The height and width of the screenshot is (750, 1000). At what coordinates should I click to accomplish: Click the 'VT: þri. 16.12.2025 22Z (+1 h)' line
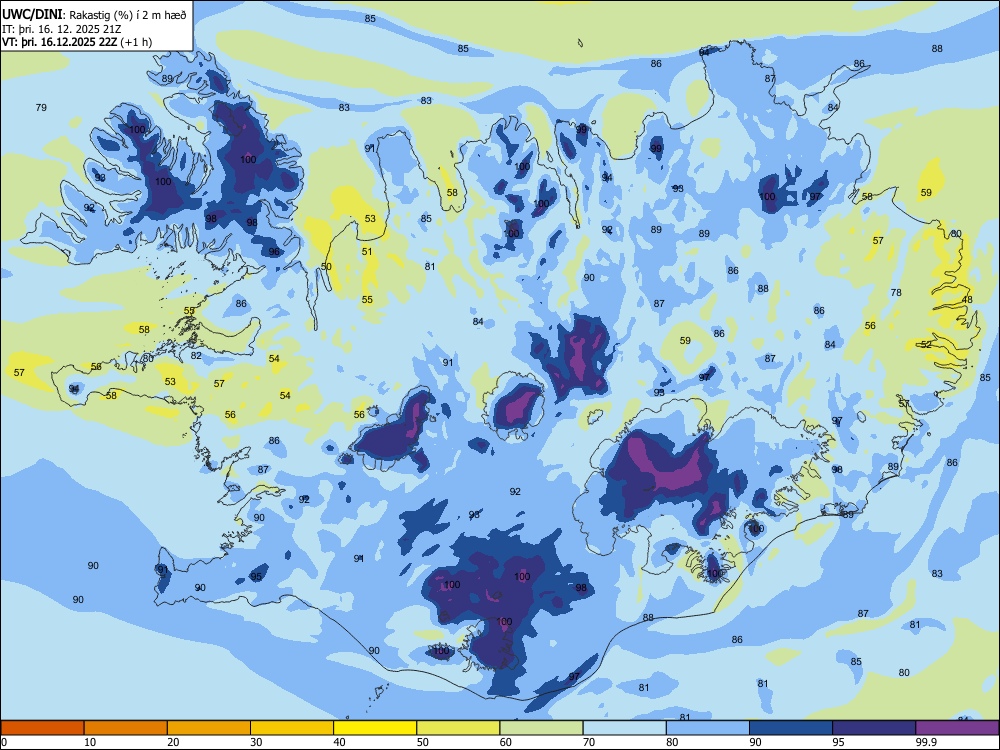(x=77, y=42)
